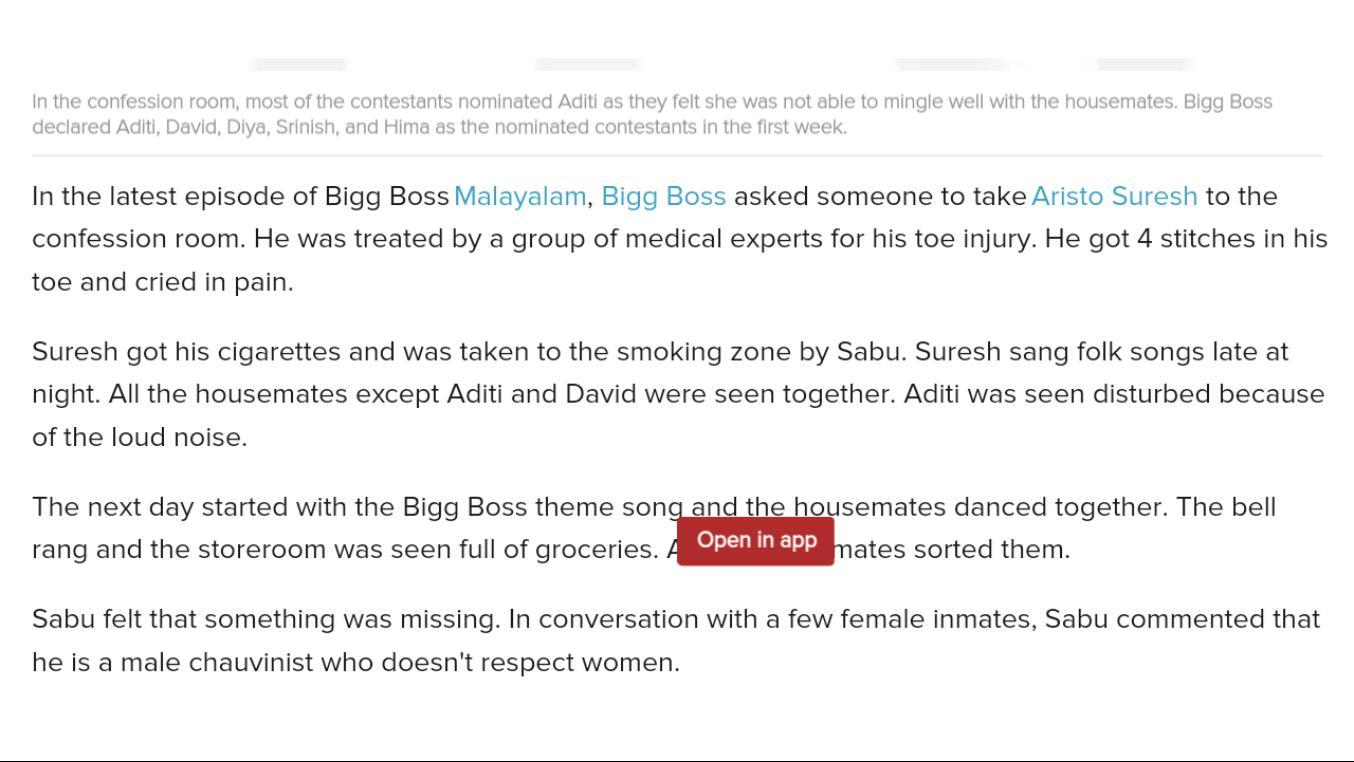Screen dimensions: 1354x762
Task: Click the red Open in app button
Action: pyautogui.click(x=755, y=541)
